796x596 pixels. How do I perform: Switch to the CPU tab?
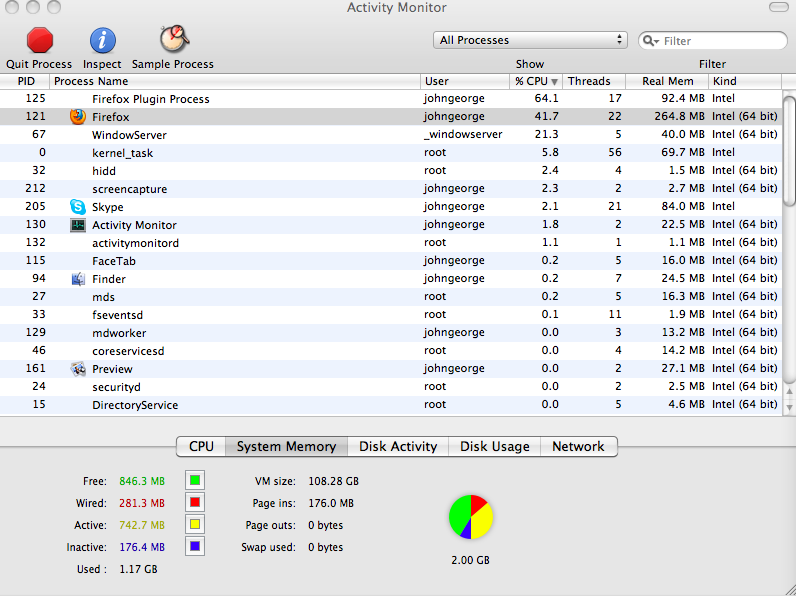click(201, 446)
